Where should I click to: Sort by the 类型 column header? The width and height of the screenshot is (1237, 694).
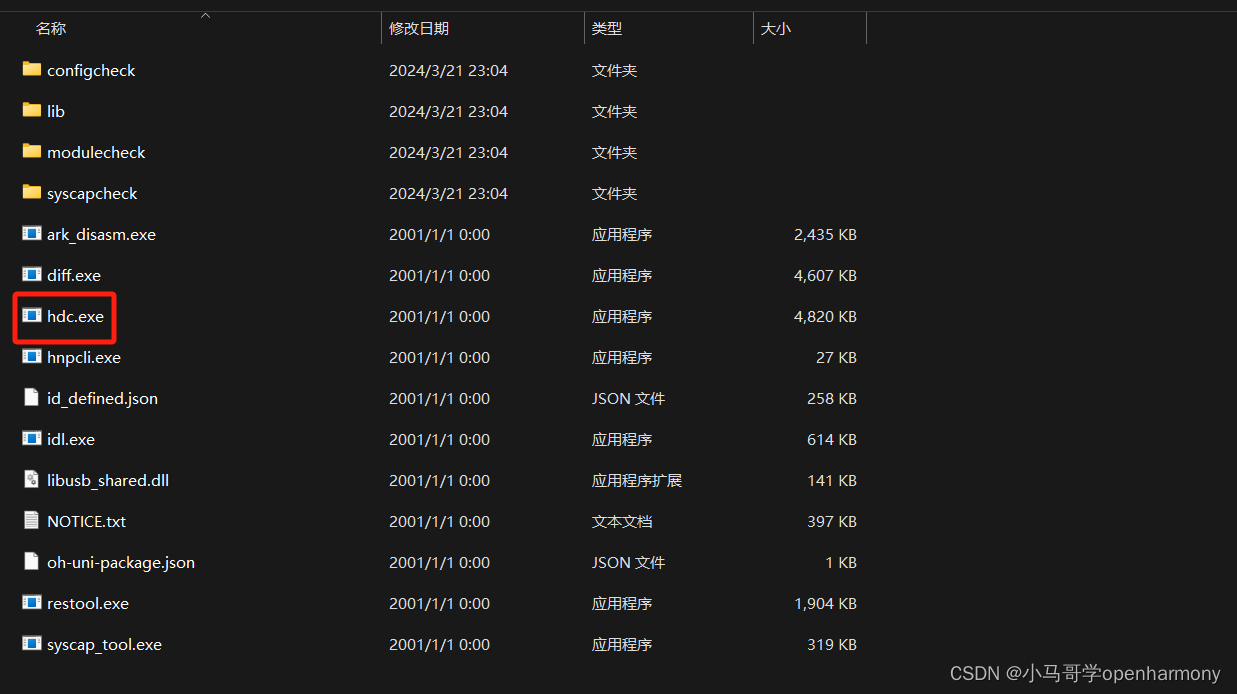(x=606, y=29)
